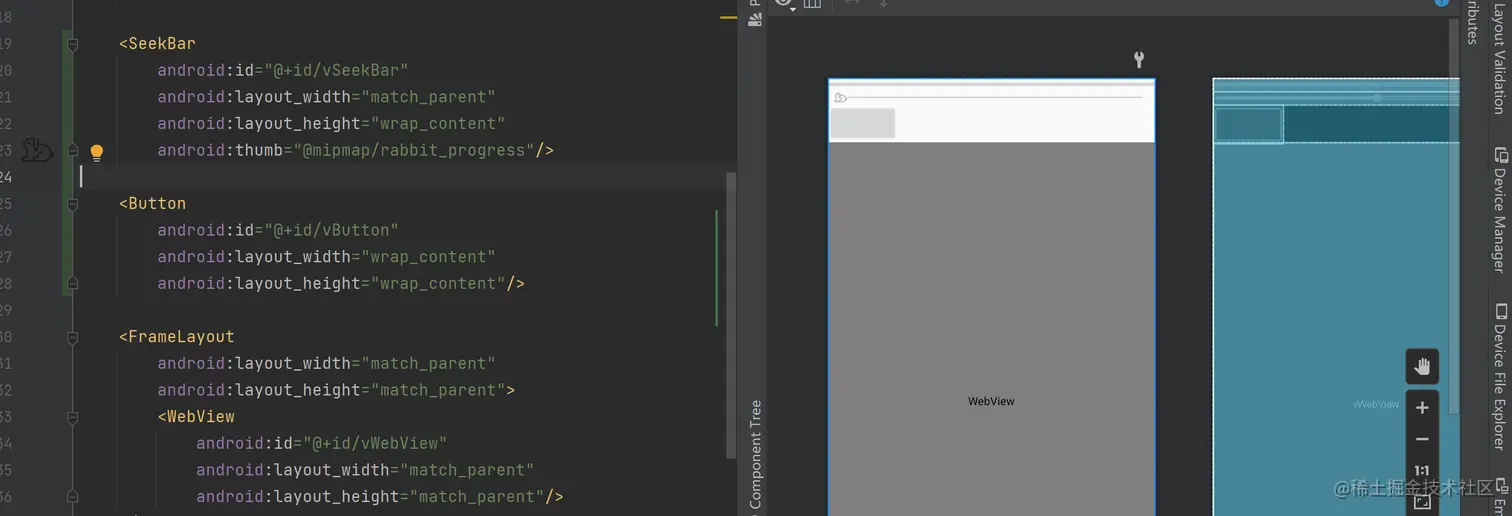Click the help question mark icon
Image resolution: width=1512 pixels, height=516 pixels.
pyautogui.click(x=1442, y=3)
